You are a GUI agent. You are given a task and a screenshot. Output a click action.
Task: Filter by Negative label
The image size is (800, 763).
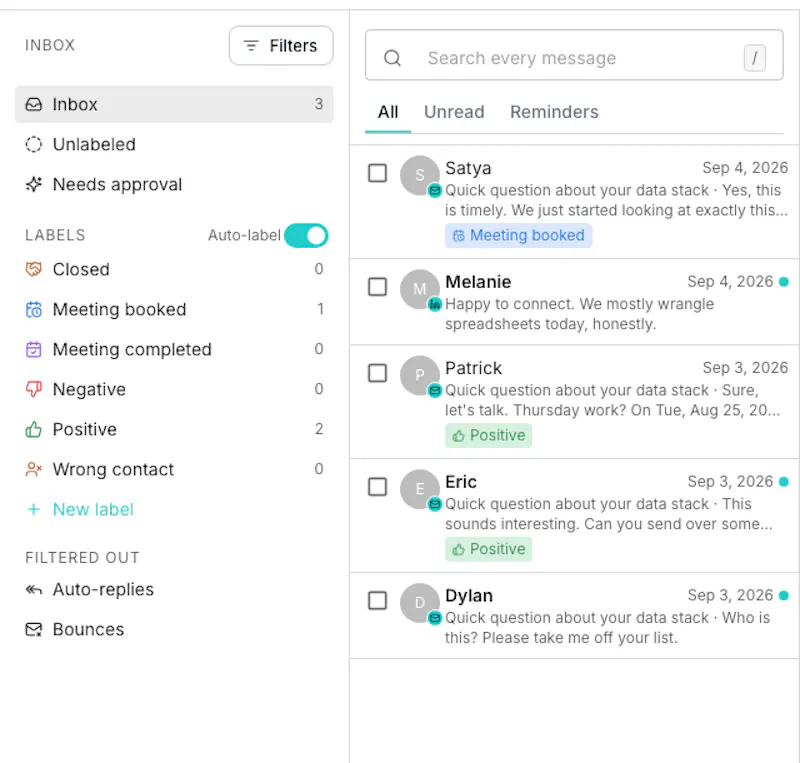click(174, 389)
